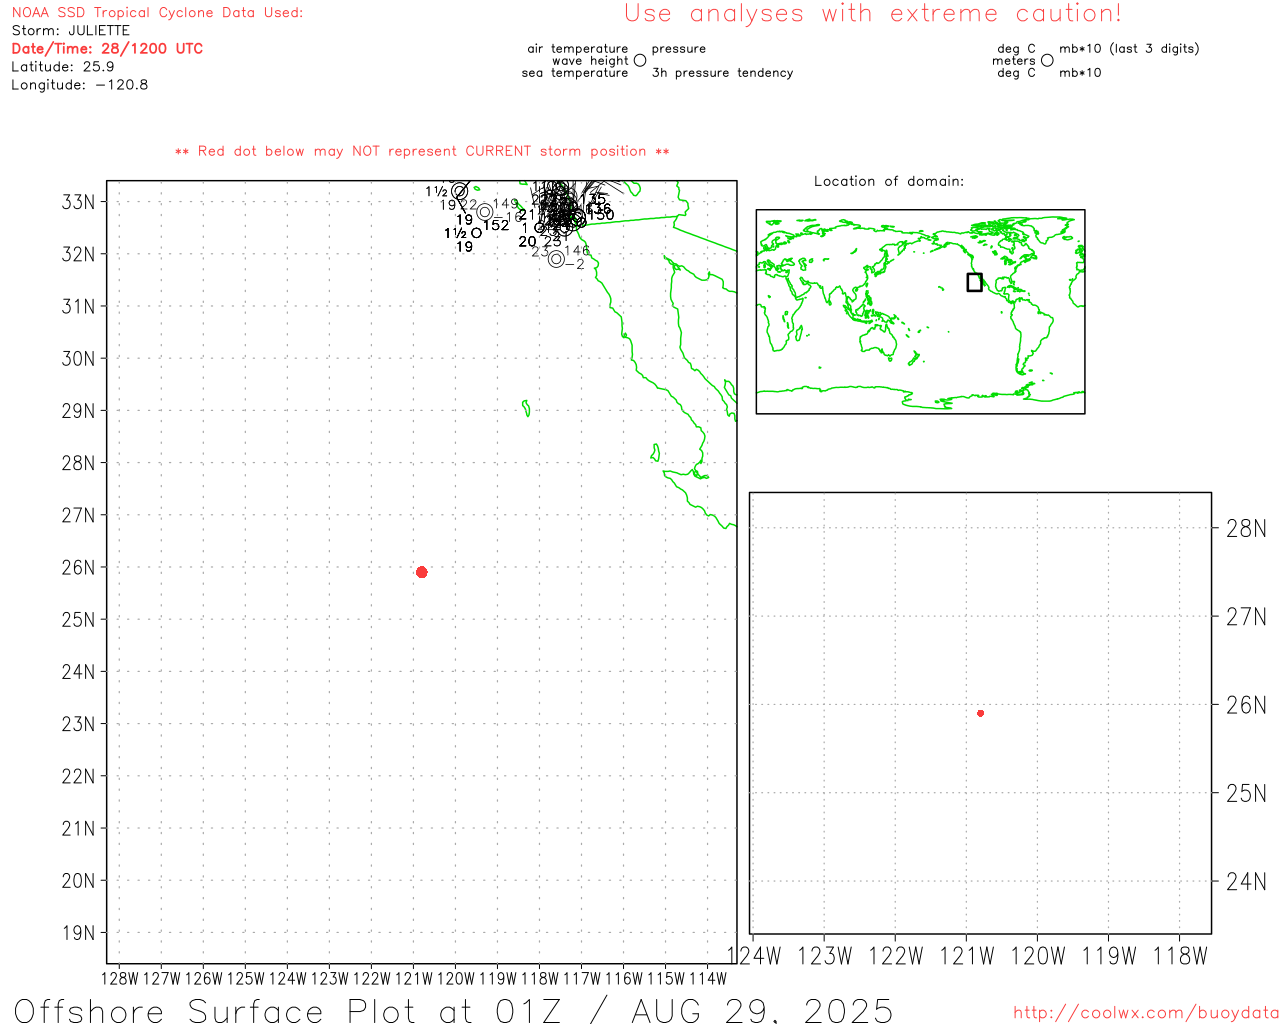Click the '28N' label on the inset map
Screen dimensions: 1280x1024
(x=1246, y=529)
